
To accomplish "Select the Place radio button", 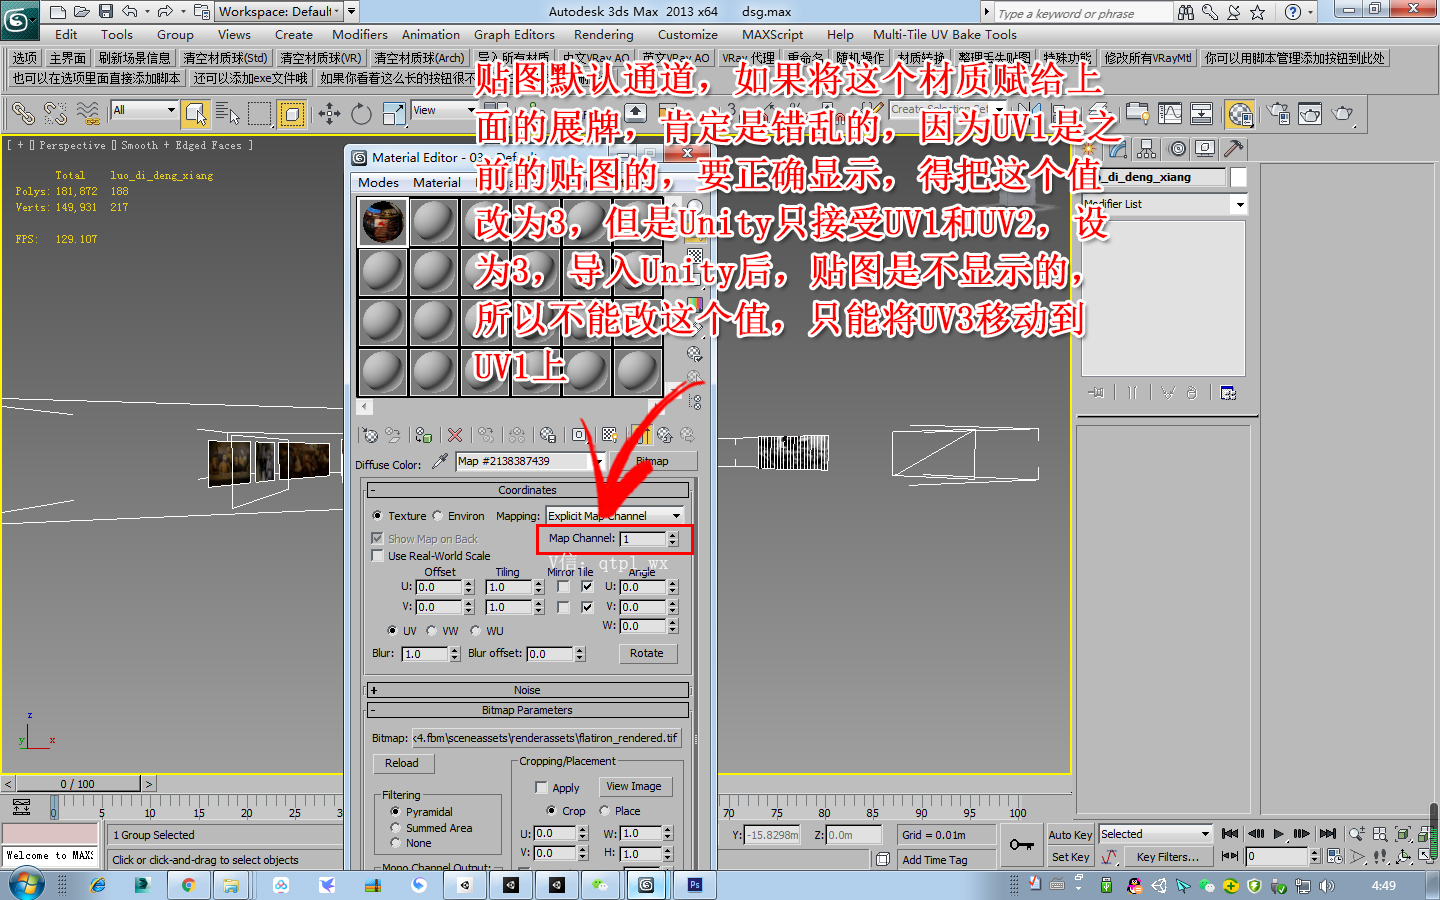I will pos(604,811).
